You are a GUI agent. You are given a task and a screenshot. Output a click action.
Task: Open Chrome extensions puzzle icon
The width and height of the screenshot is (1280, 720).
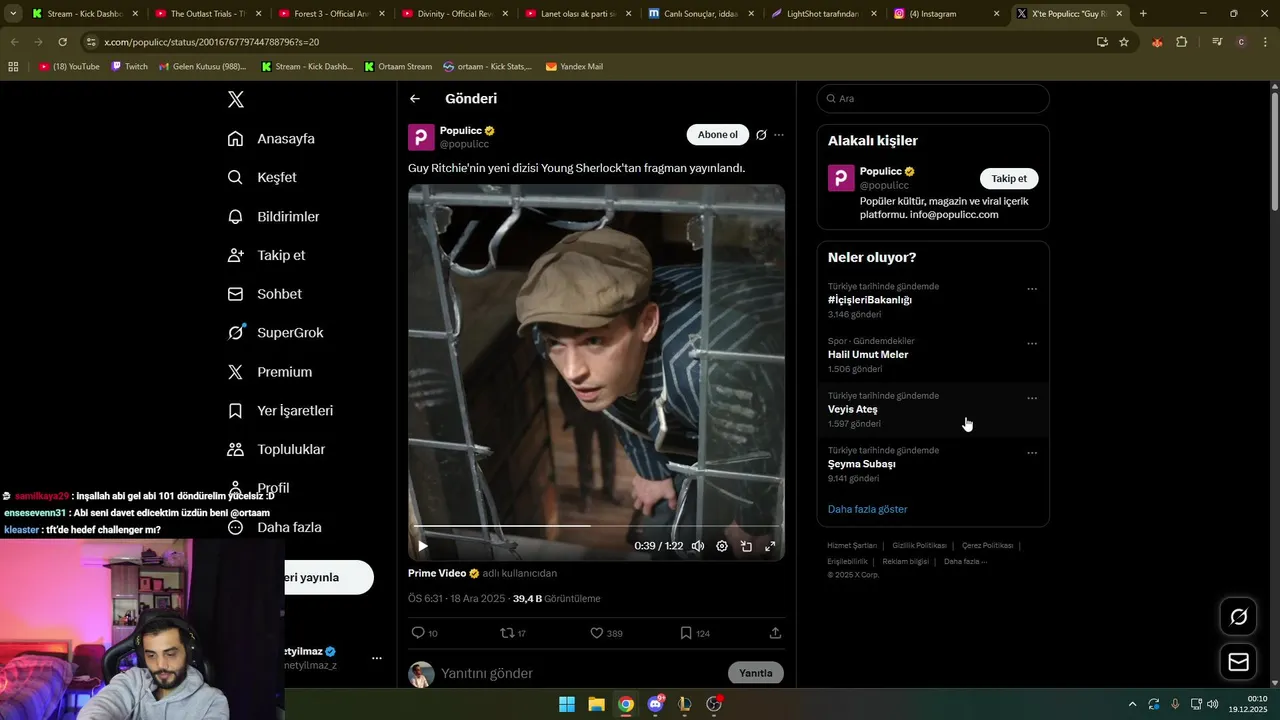coord(1182,42)
